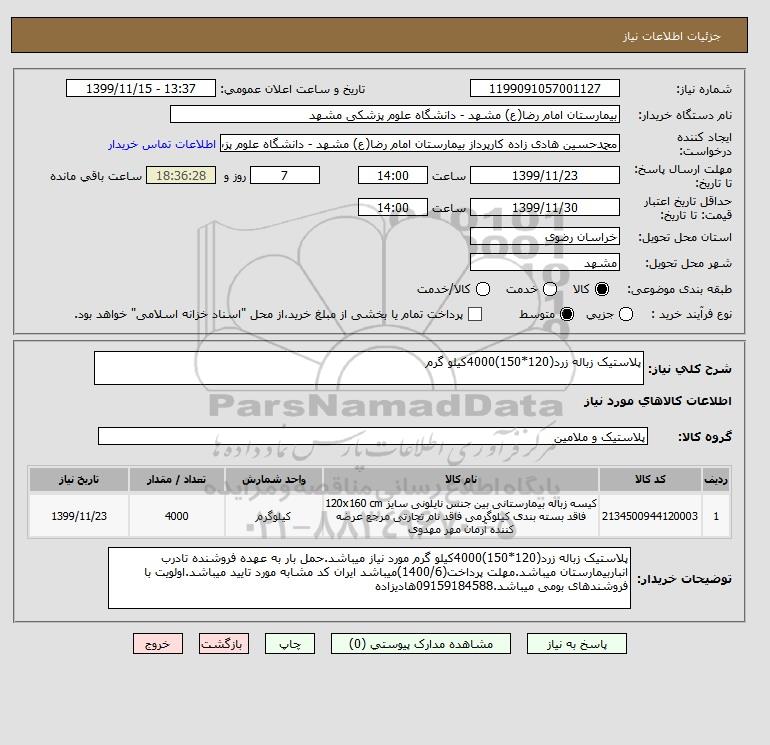
Task: Click the delivery city field مشهد
Action: tap(545, 263)
